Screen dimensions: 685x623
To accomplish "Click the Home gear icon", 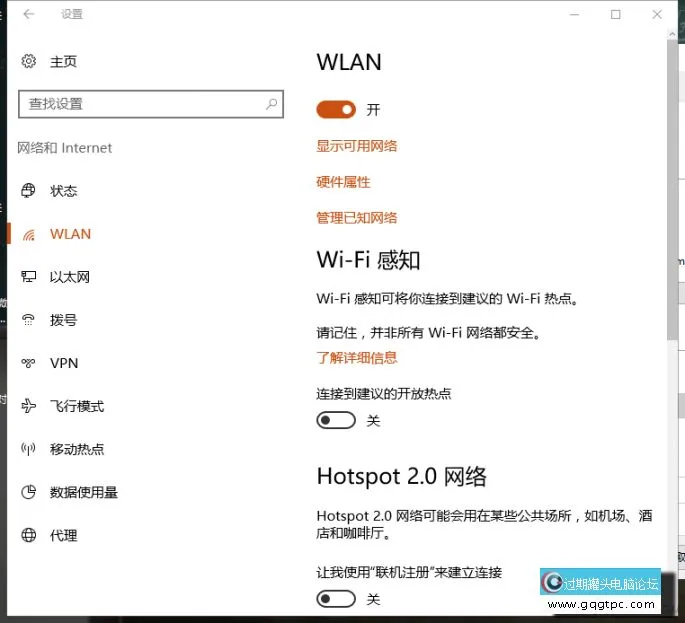I will [29, 61].
